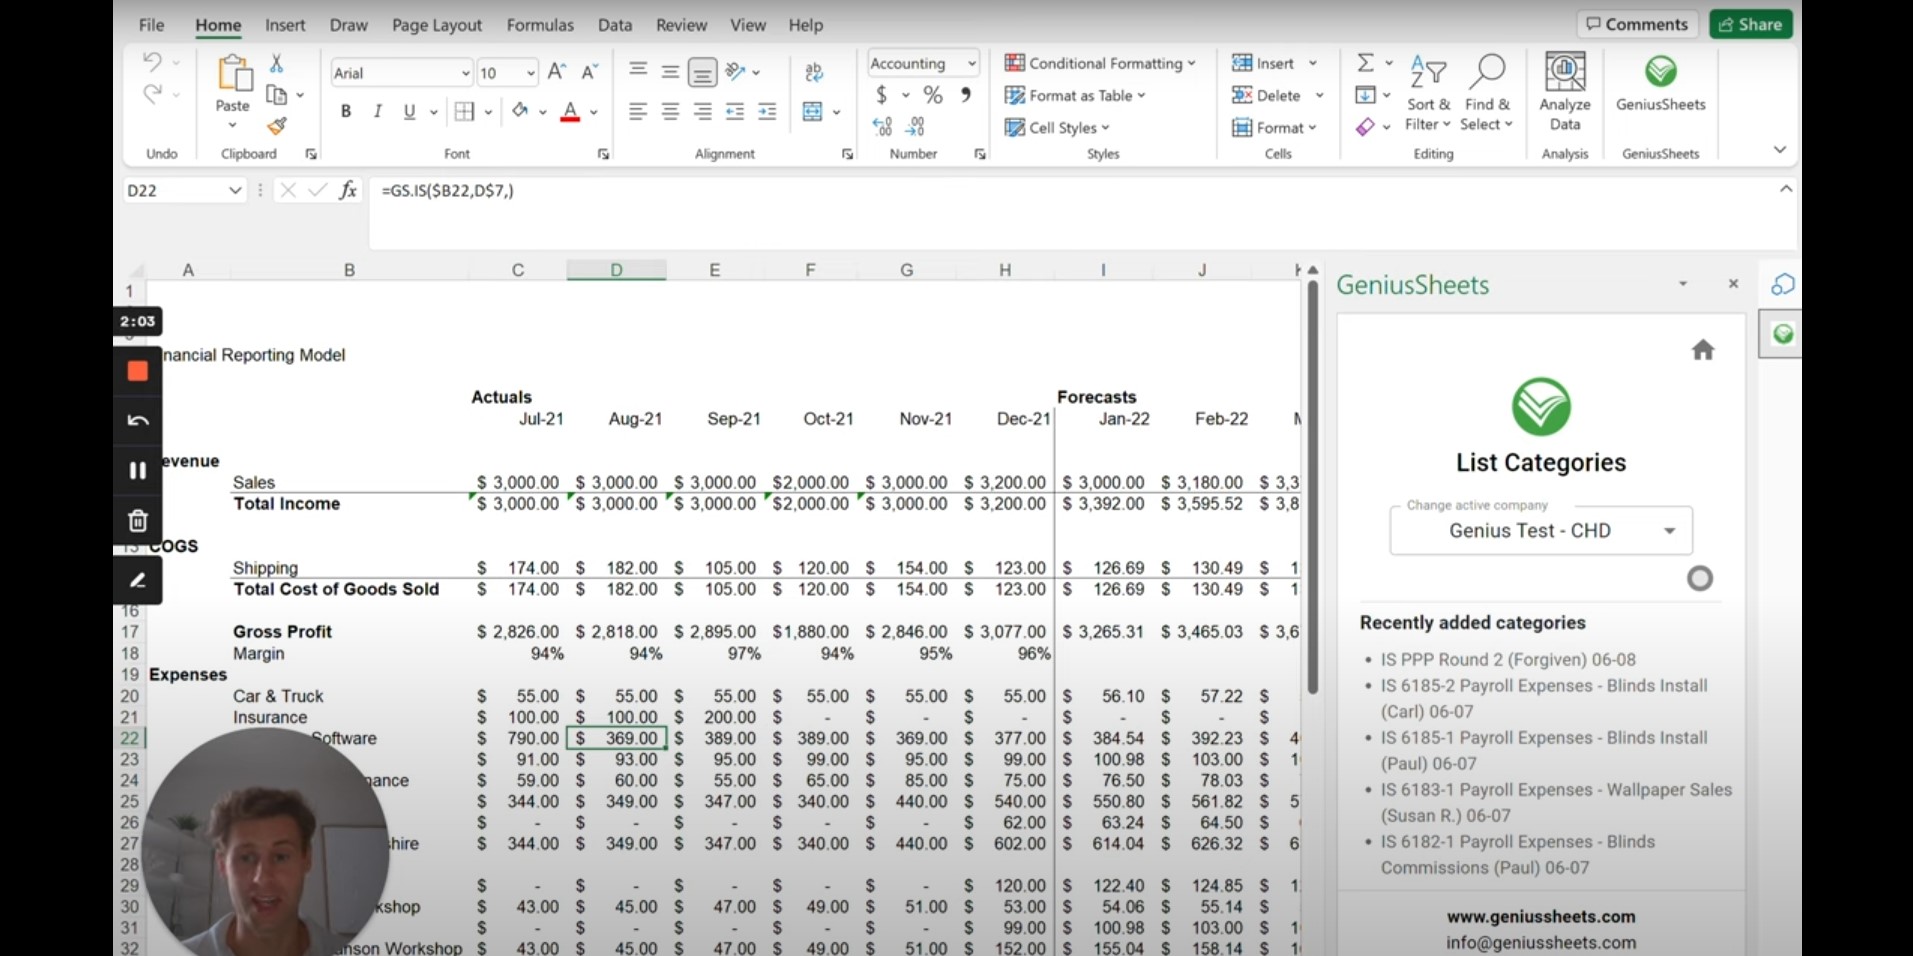Open the Accounting number format dropdown

(x=971, y=63)
